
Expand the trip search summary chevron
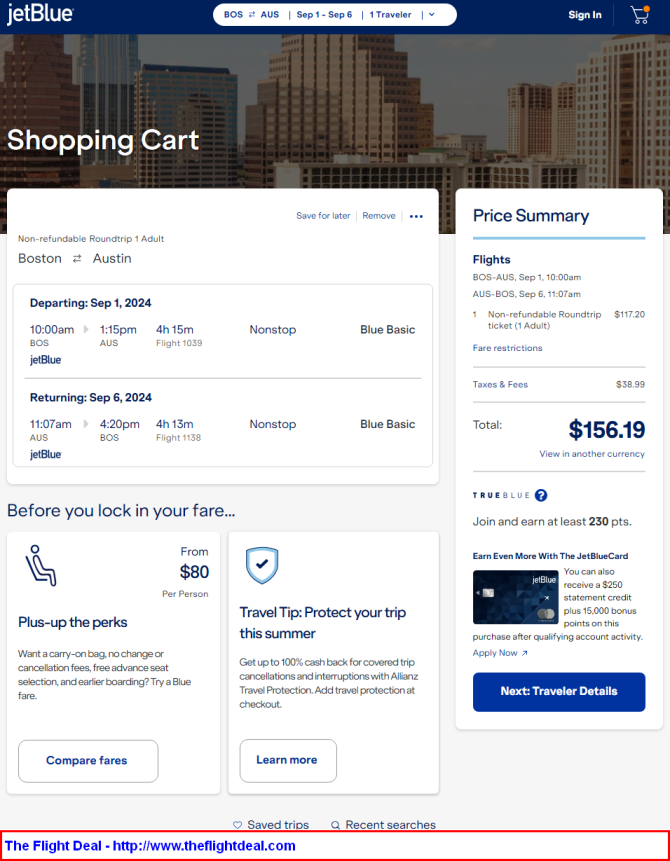[x=432, y=15]
